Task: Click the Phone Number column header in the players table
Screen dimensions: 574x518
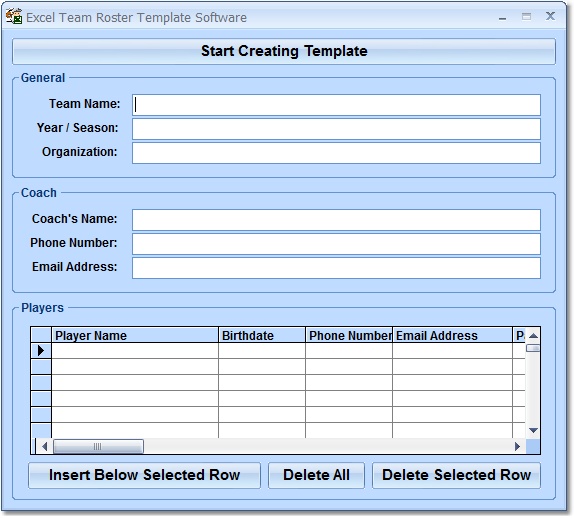Action: (349, 335)
